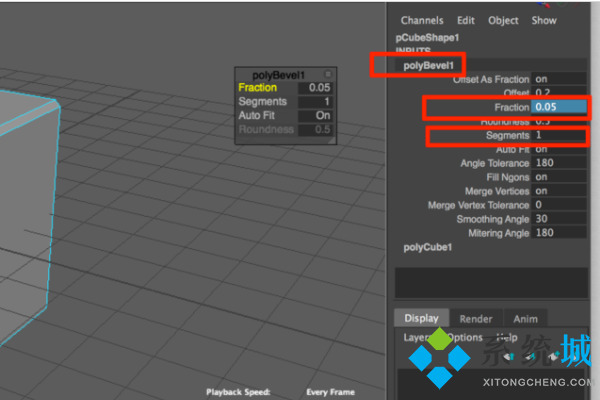Click the polyBevel1 popup's corner options icon
This screenshot has width=600, height=400.
[329, 74]
